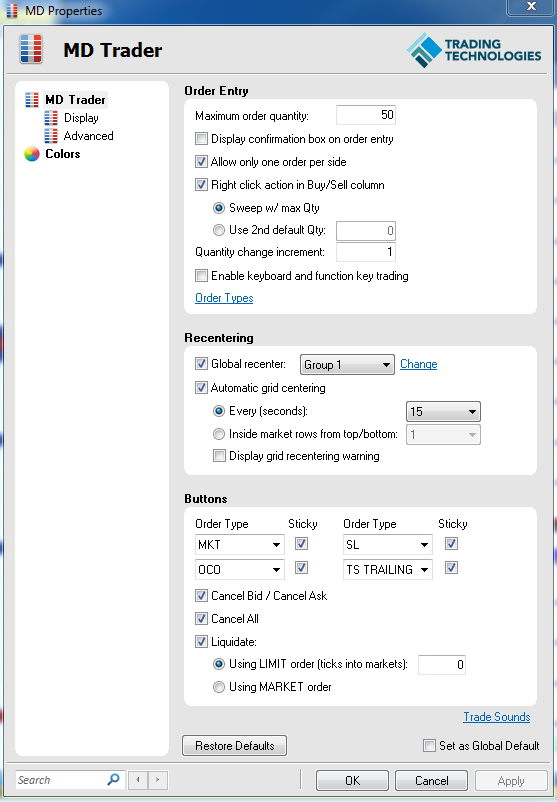
Task: Select the MD Trader tree icon
Action: (32, 100)
